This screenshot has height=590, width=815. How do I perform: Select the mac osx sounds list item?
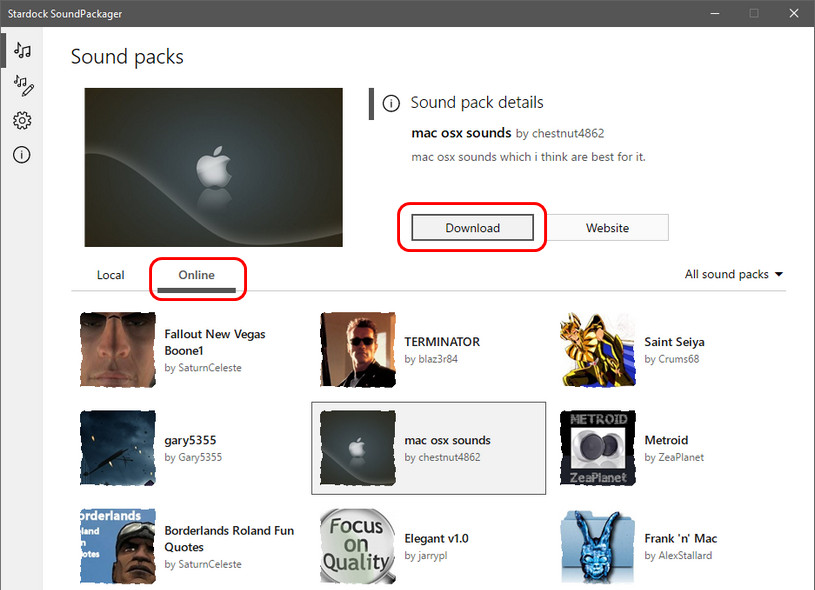tap(428, 448)
